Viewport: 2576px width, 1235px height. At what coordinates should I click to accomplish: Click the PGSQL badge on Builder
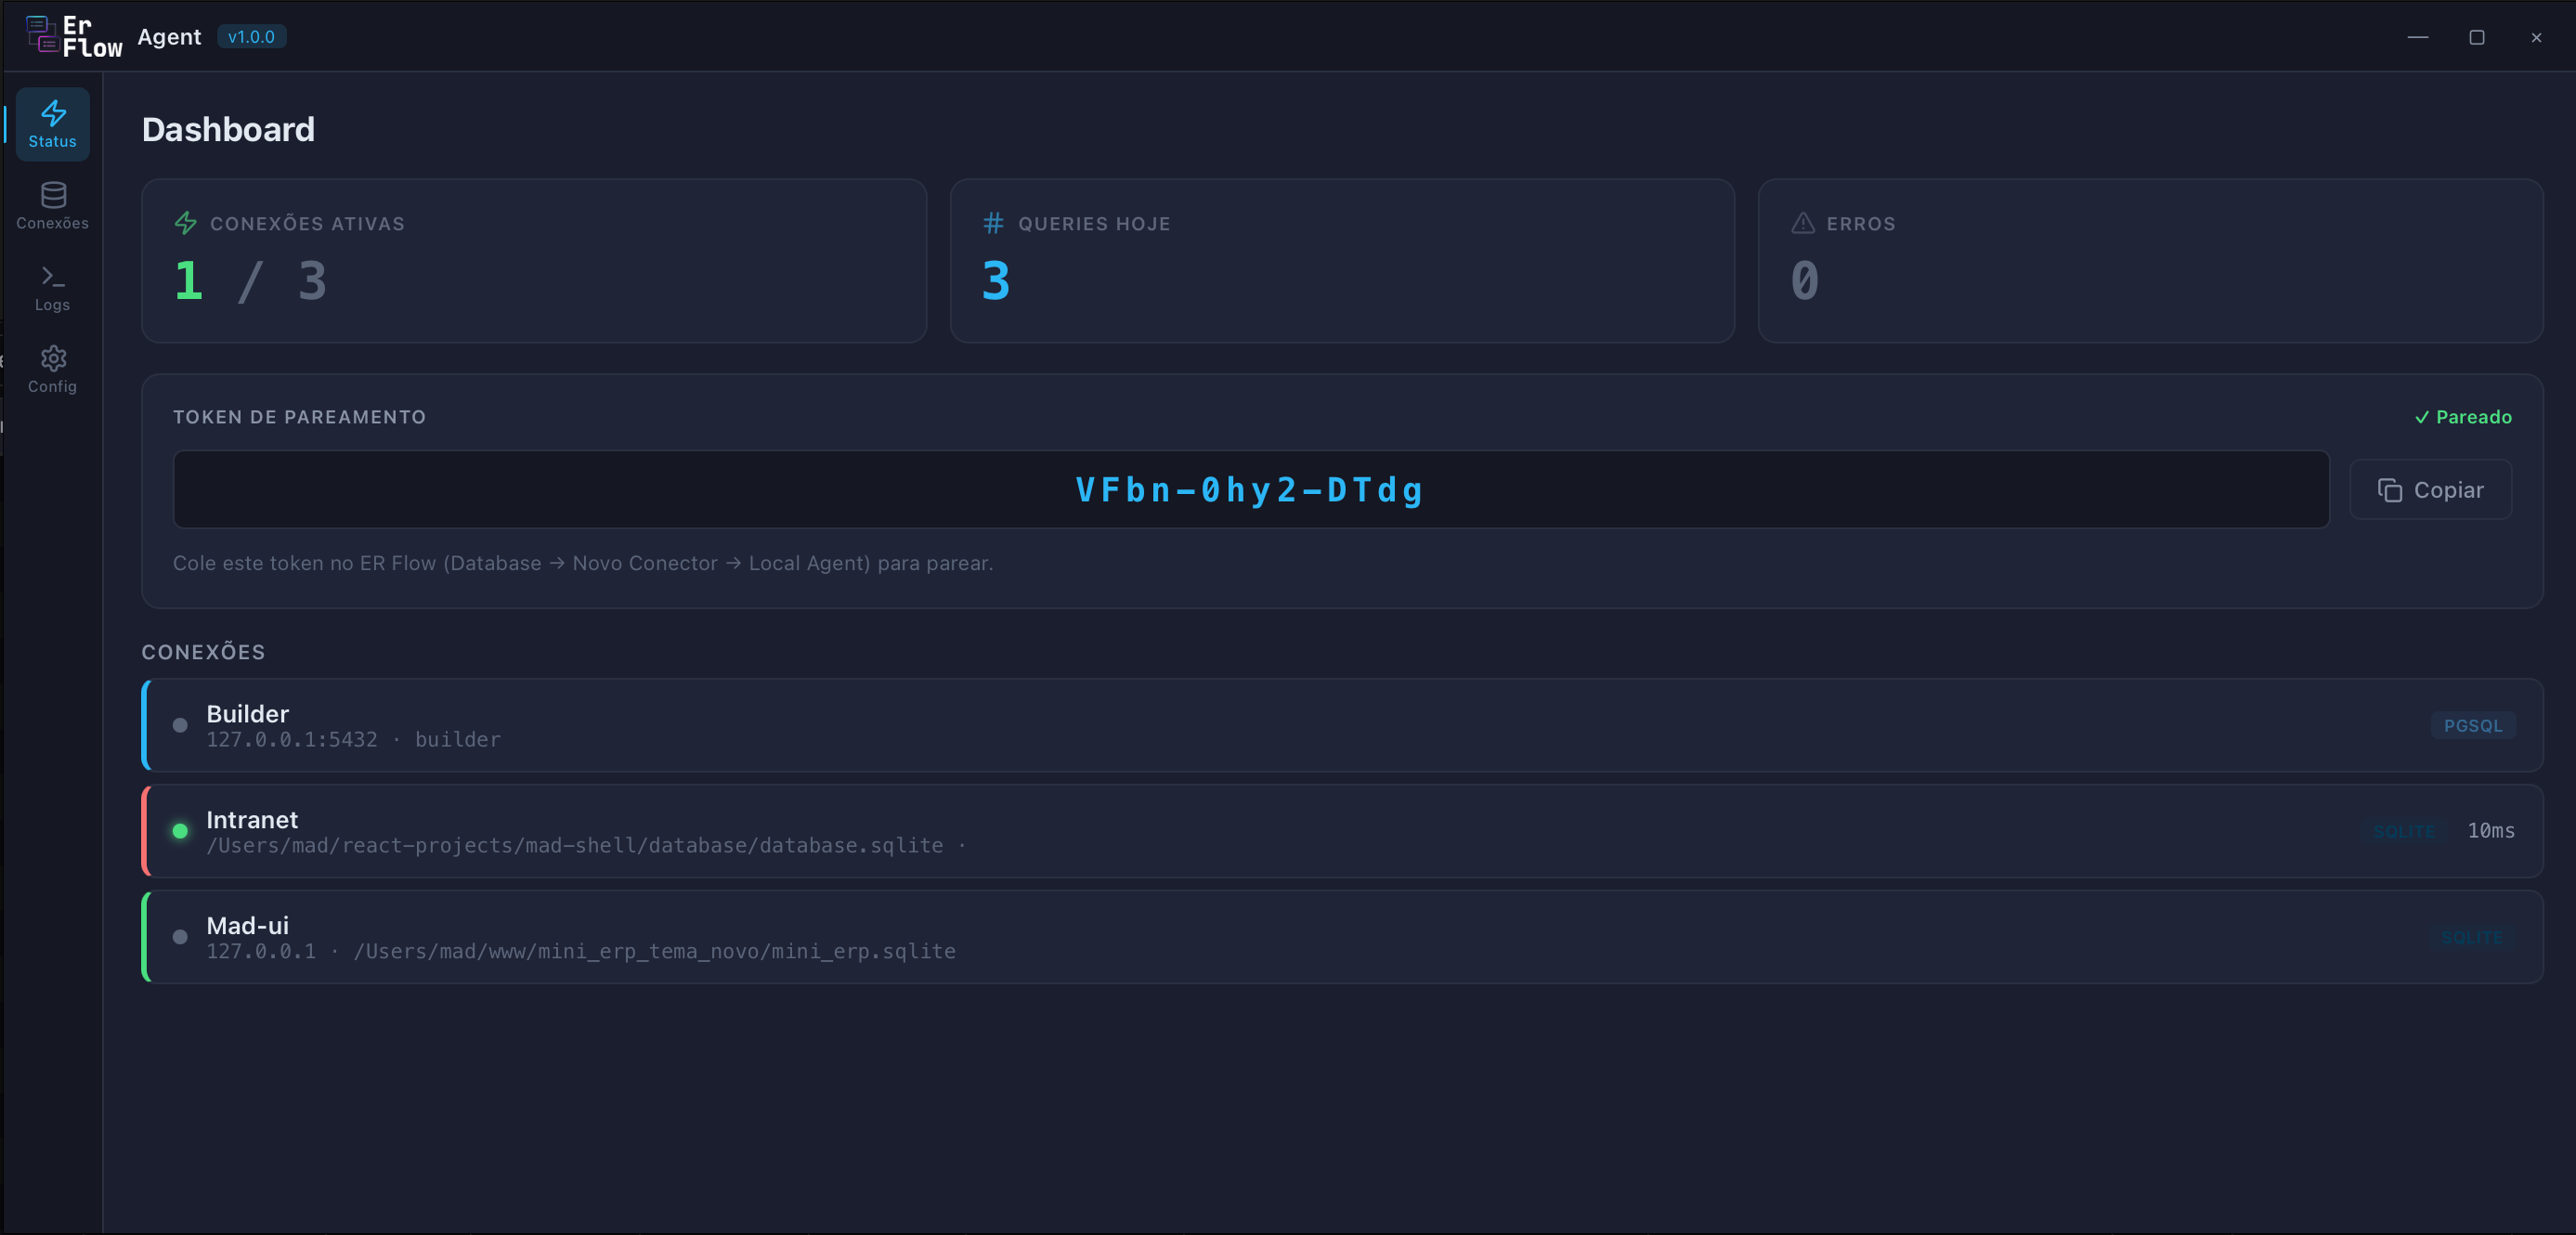pos(2472,726)
